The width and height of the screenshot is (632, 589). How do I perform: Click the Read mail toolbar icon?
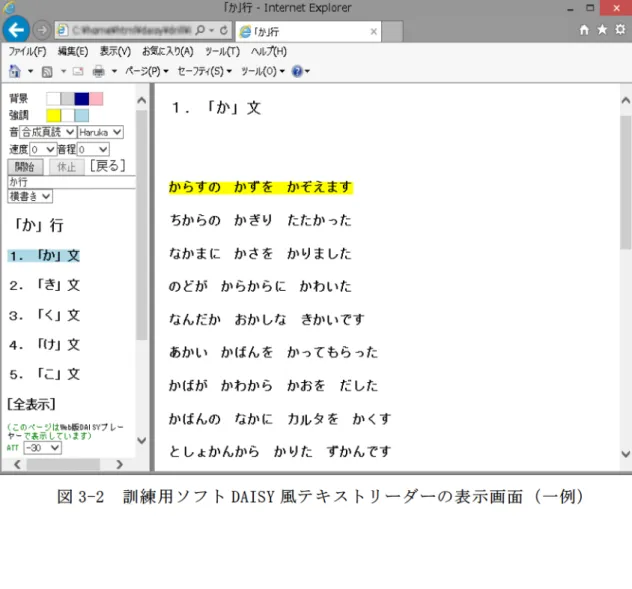78,72
